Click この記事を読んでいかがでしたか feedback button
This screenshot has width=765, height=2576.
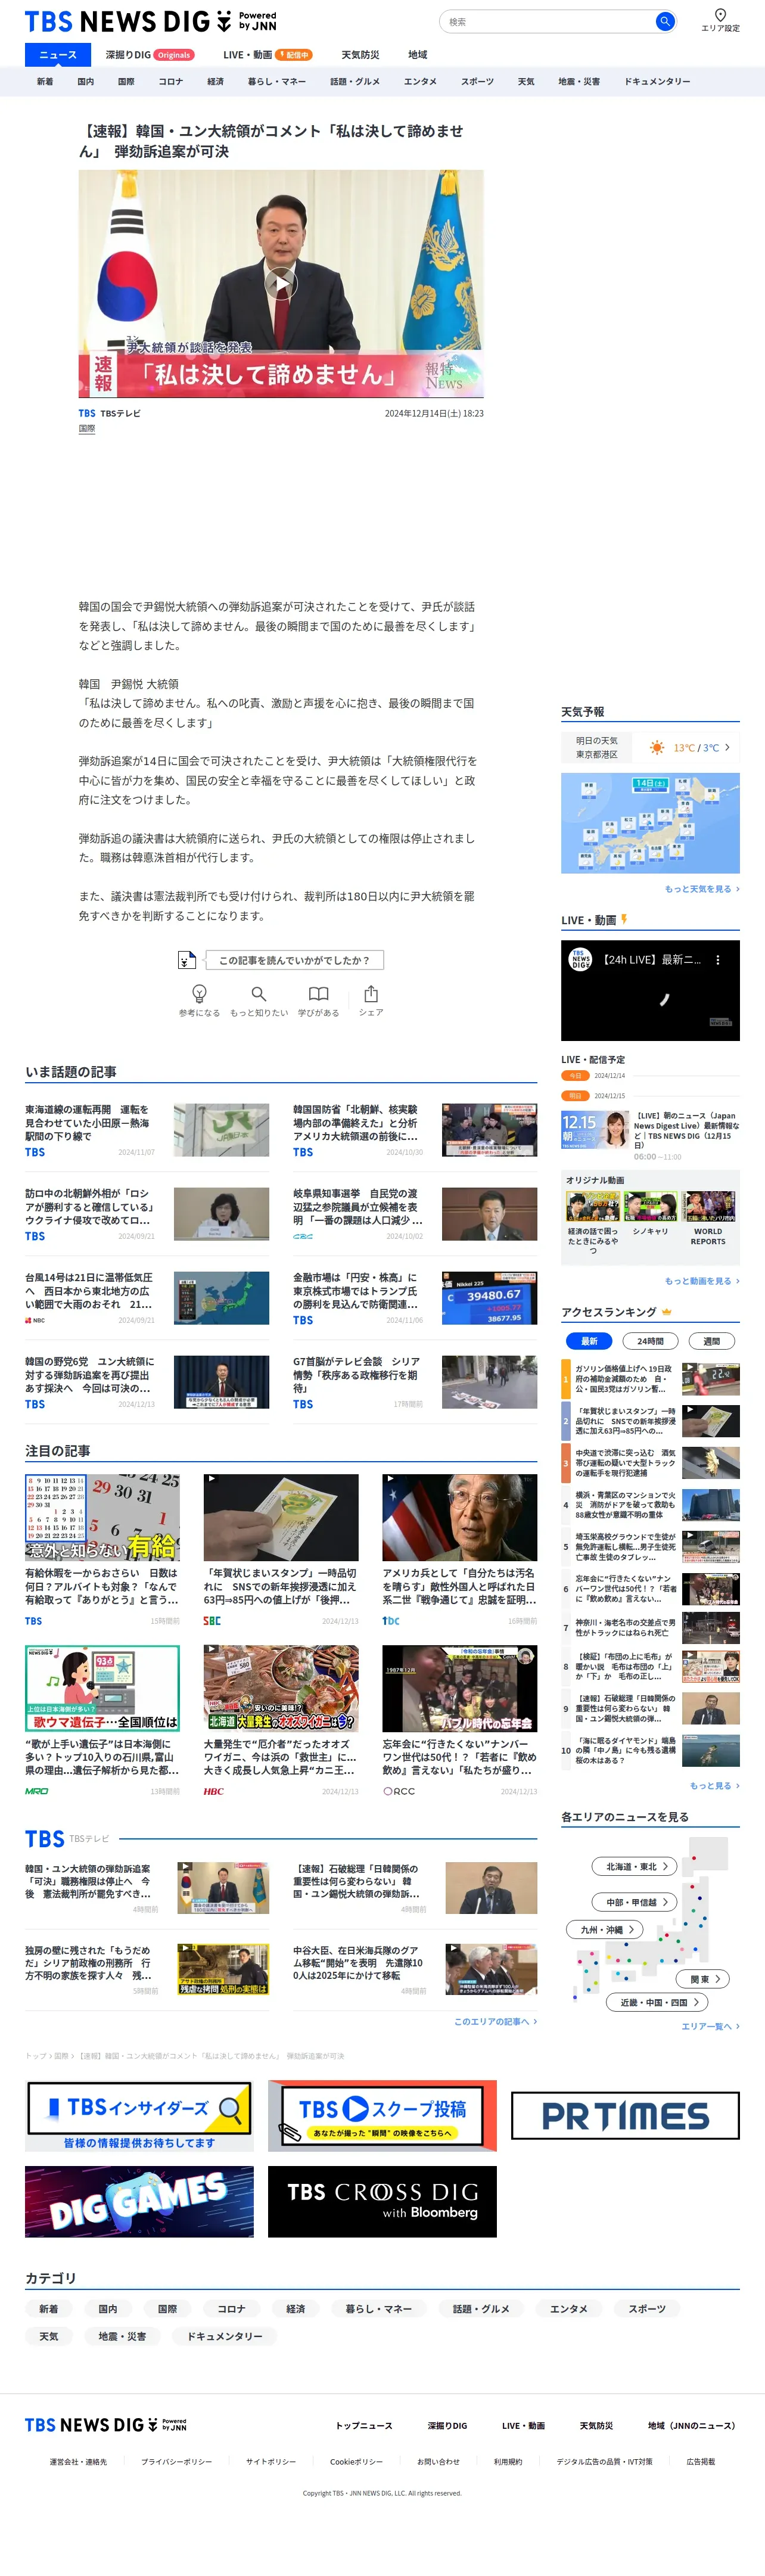(294, 960)
